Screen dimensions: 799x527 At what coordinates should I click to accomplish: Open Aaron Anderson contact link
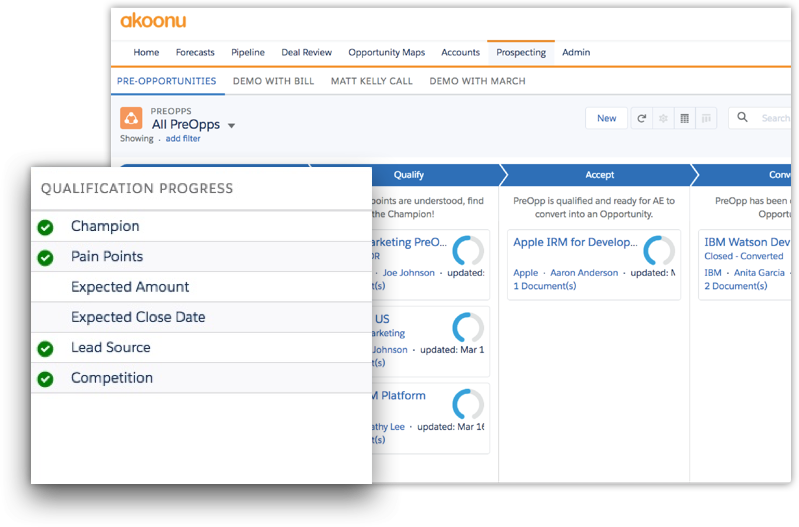tap(584, 273)
